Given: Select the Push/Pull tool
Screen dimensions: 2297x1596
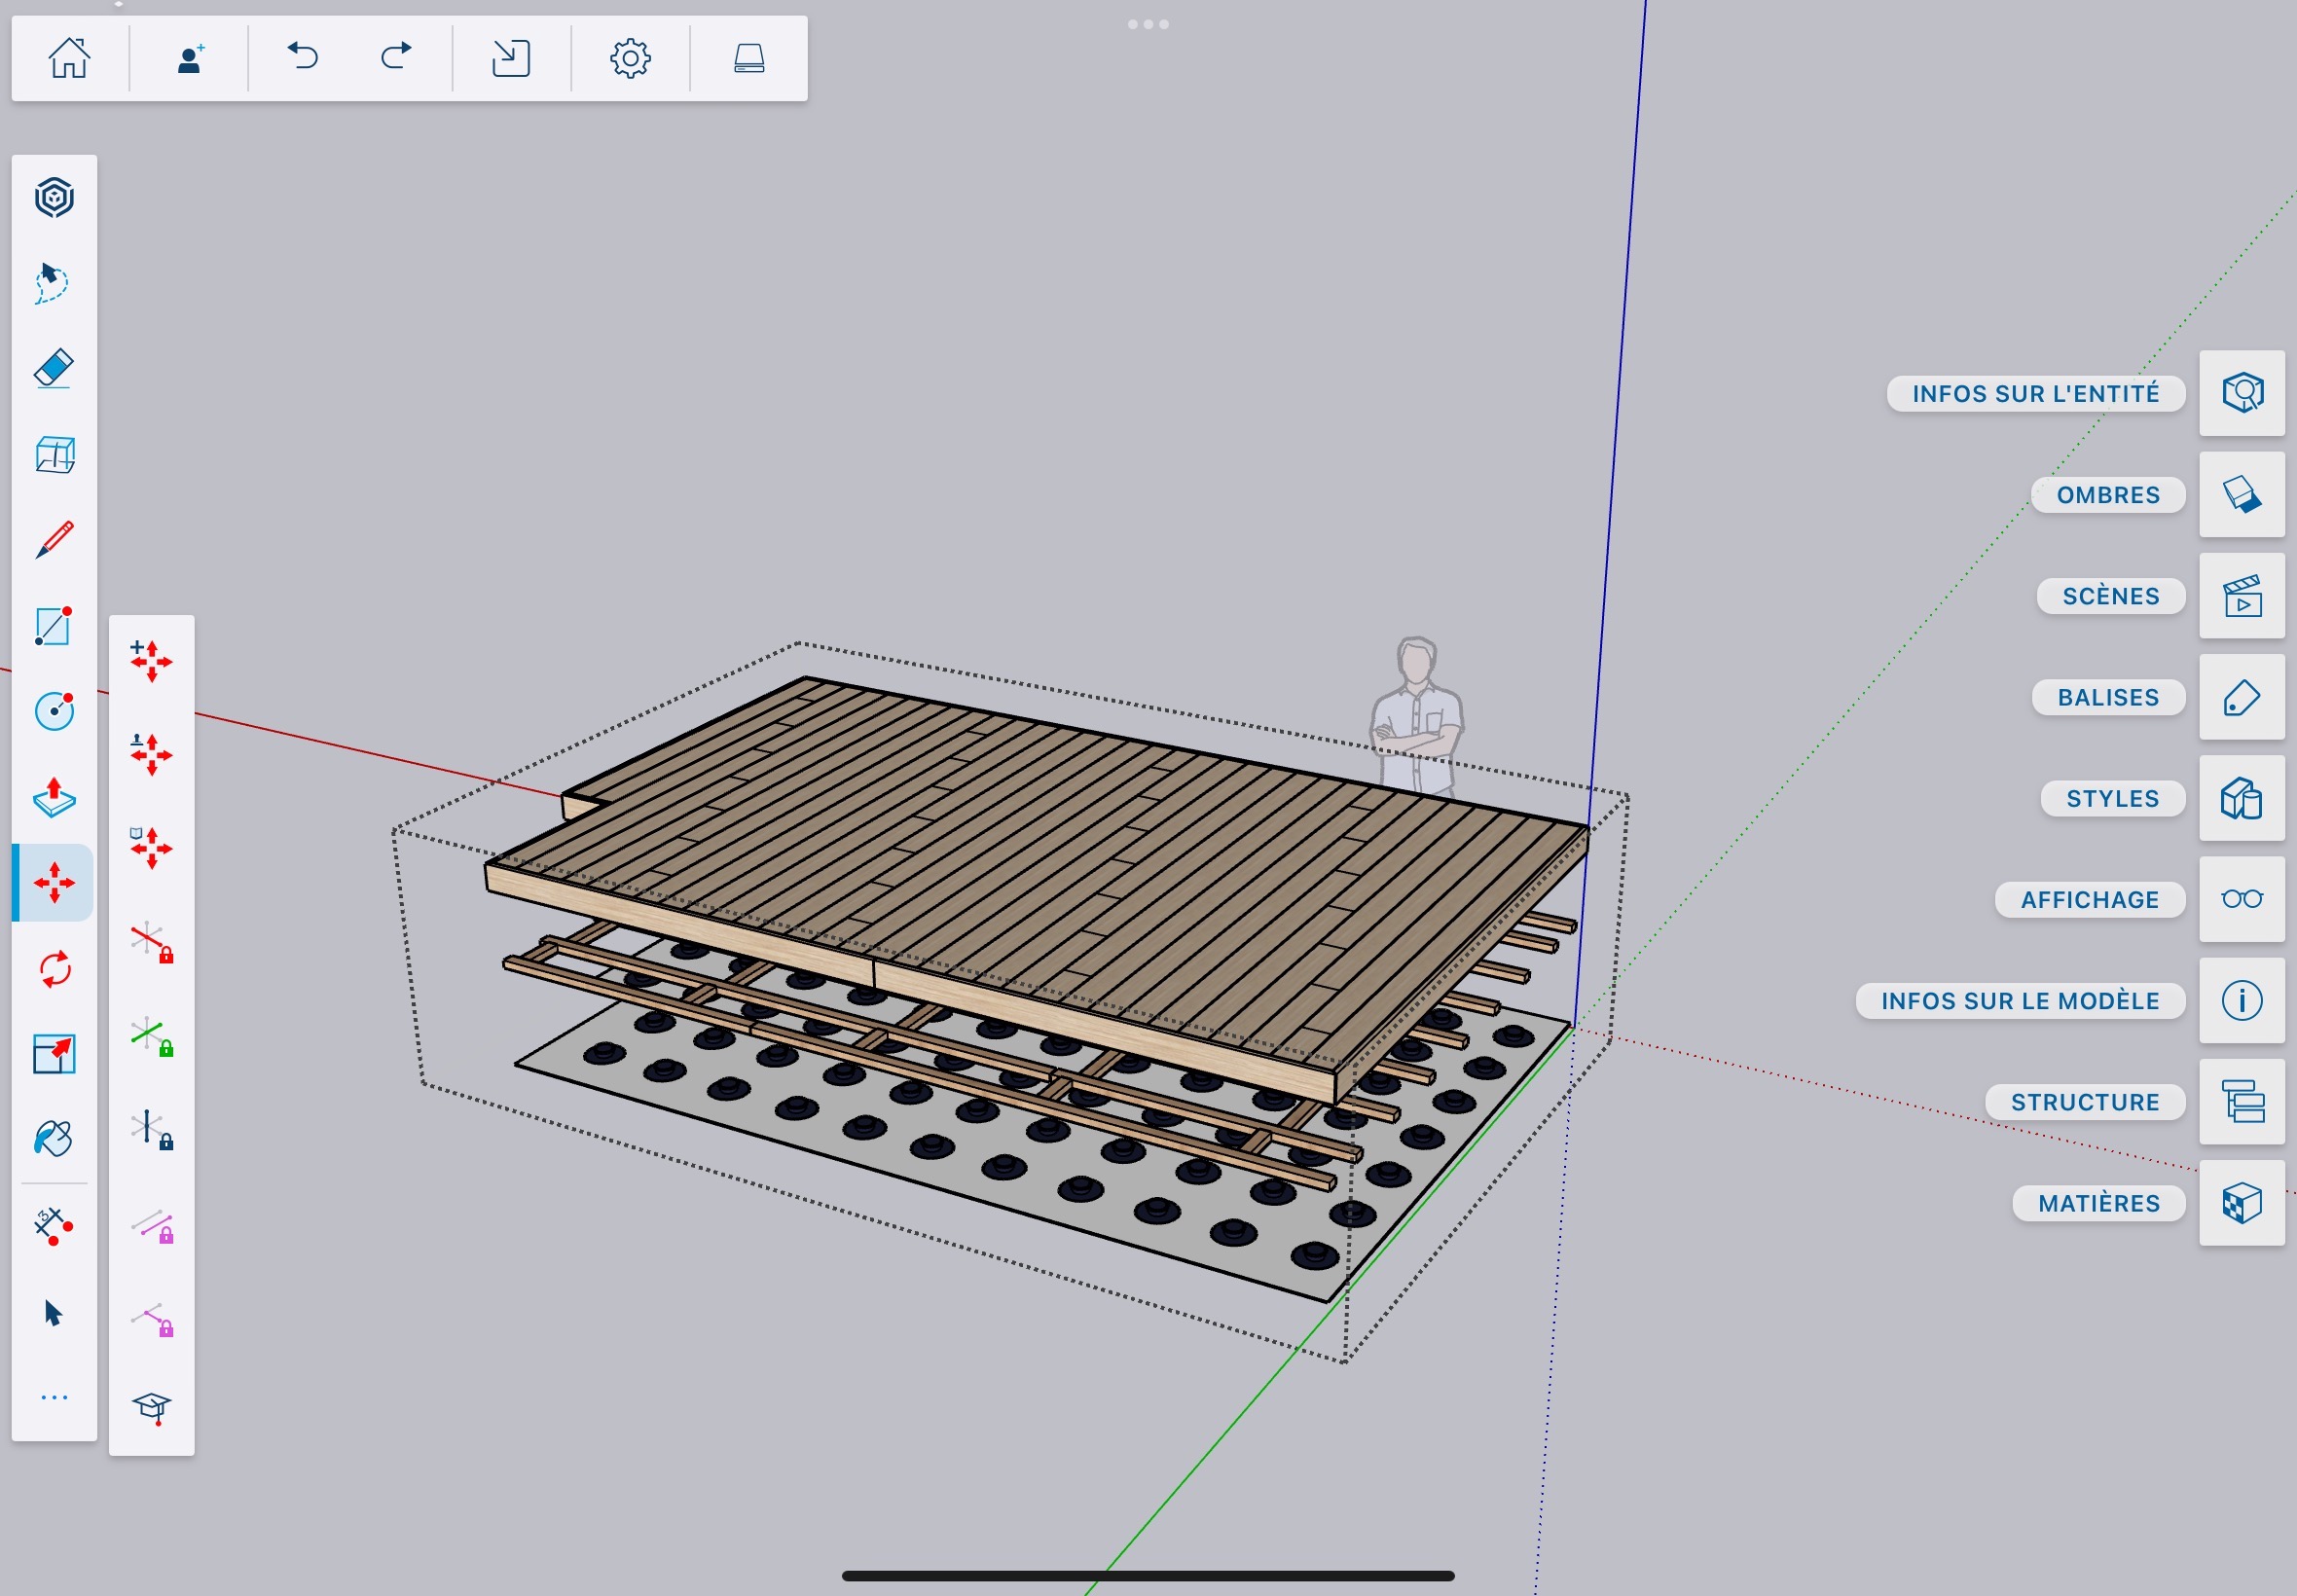Looking at the screenshot, I should coord(54,797).
